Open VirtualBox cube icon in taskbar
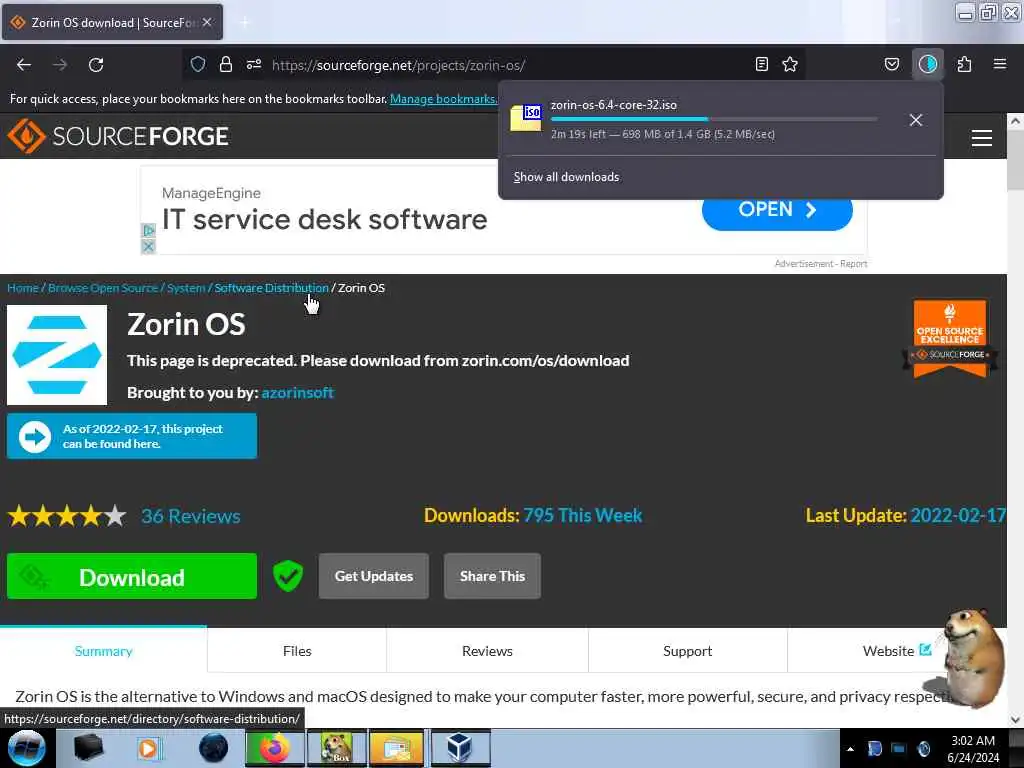Viewport: 1024px width, 768px height. click(459, 748)
